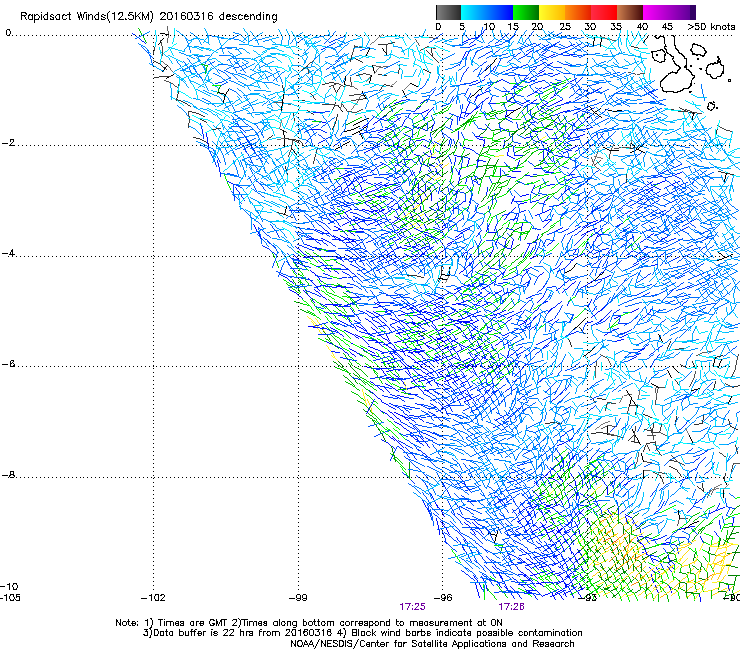Click the '0' latitude axis label

8,33
